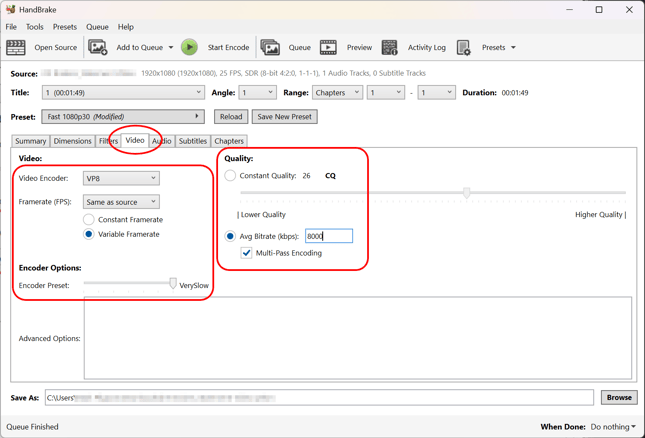Click the VerySlow preset label
Screen dimensions: 645x438
(194, 285)
